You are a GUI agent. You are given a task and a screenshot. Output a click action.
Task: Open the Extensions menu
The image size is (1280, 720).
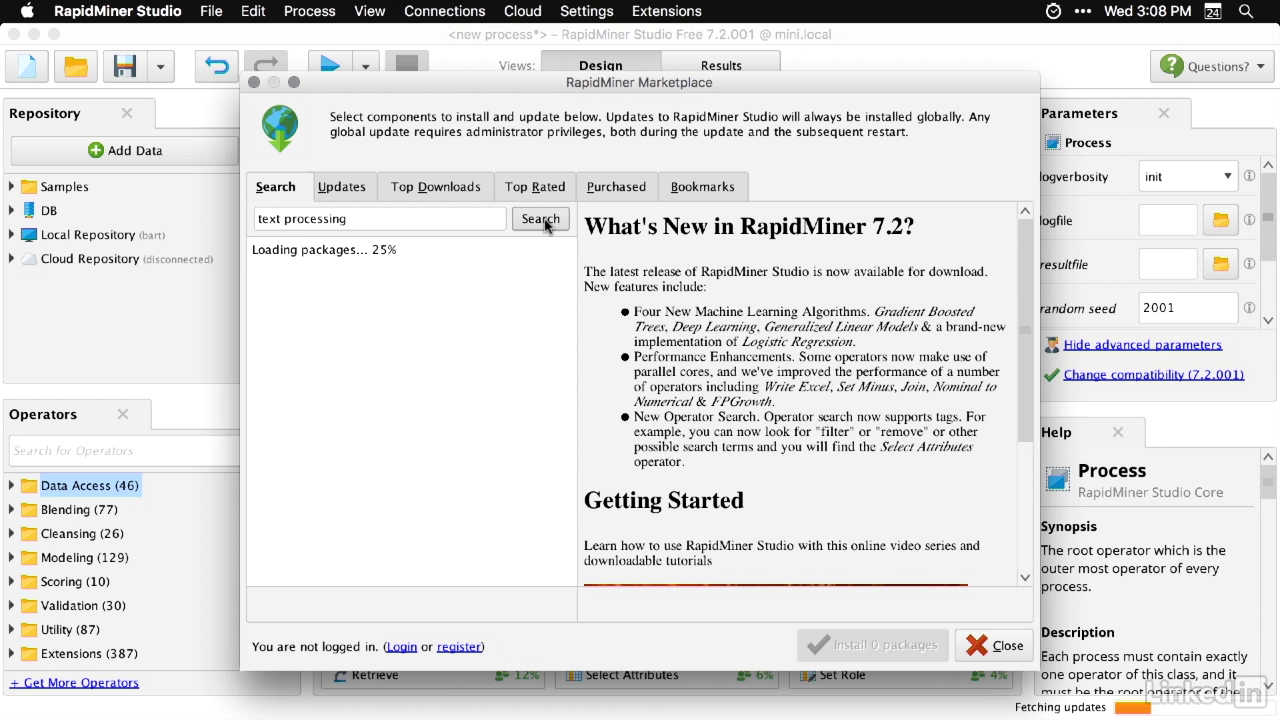(666, 11)
